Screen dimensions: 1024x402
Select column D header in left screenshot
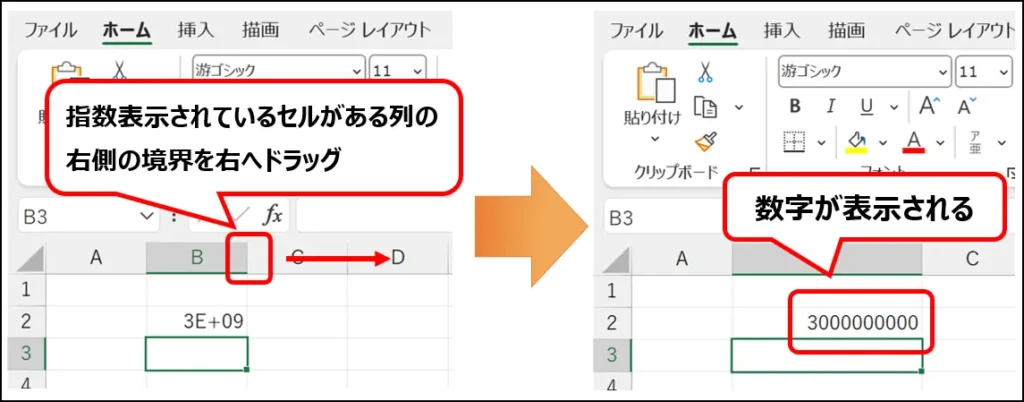pyautogui.click(x=398, y=258)
